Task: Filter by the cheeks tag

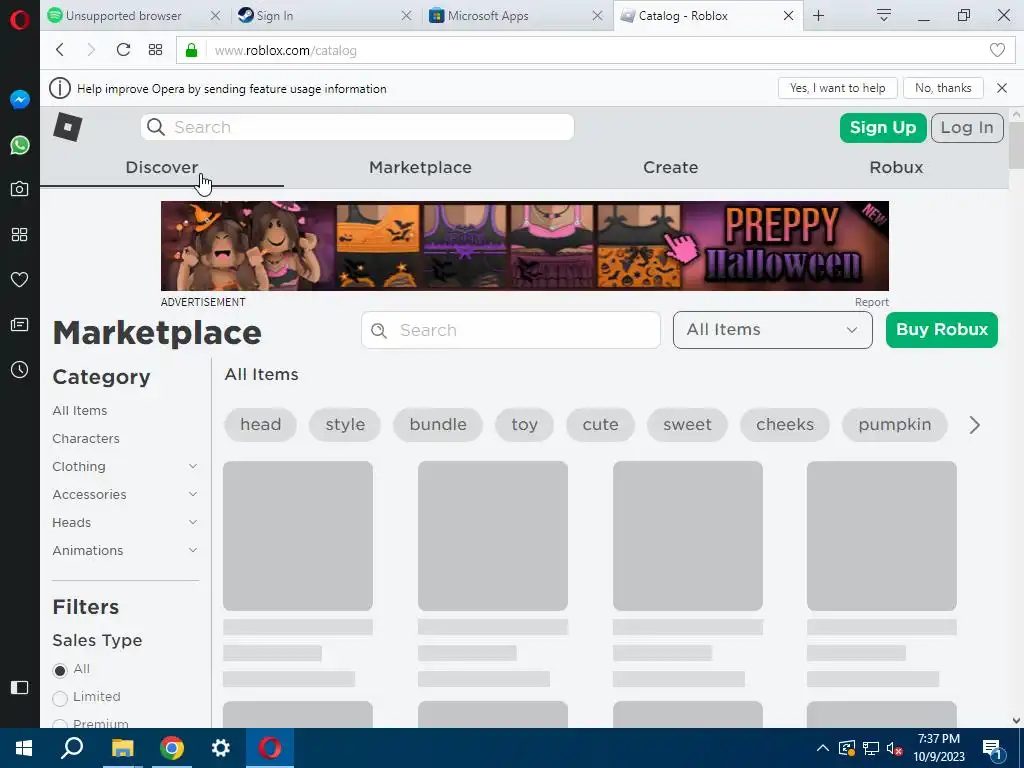Action: [x=785, y=424]
